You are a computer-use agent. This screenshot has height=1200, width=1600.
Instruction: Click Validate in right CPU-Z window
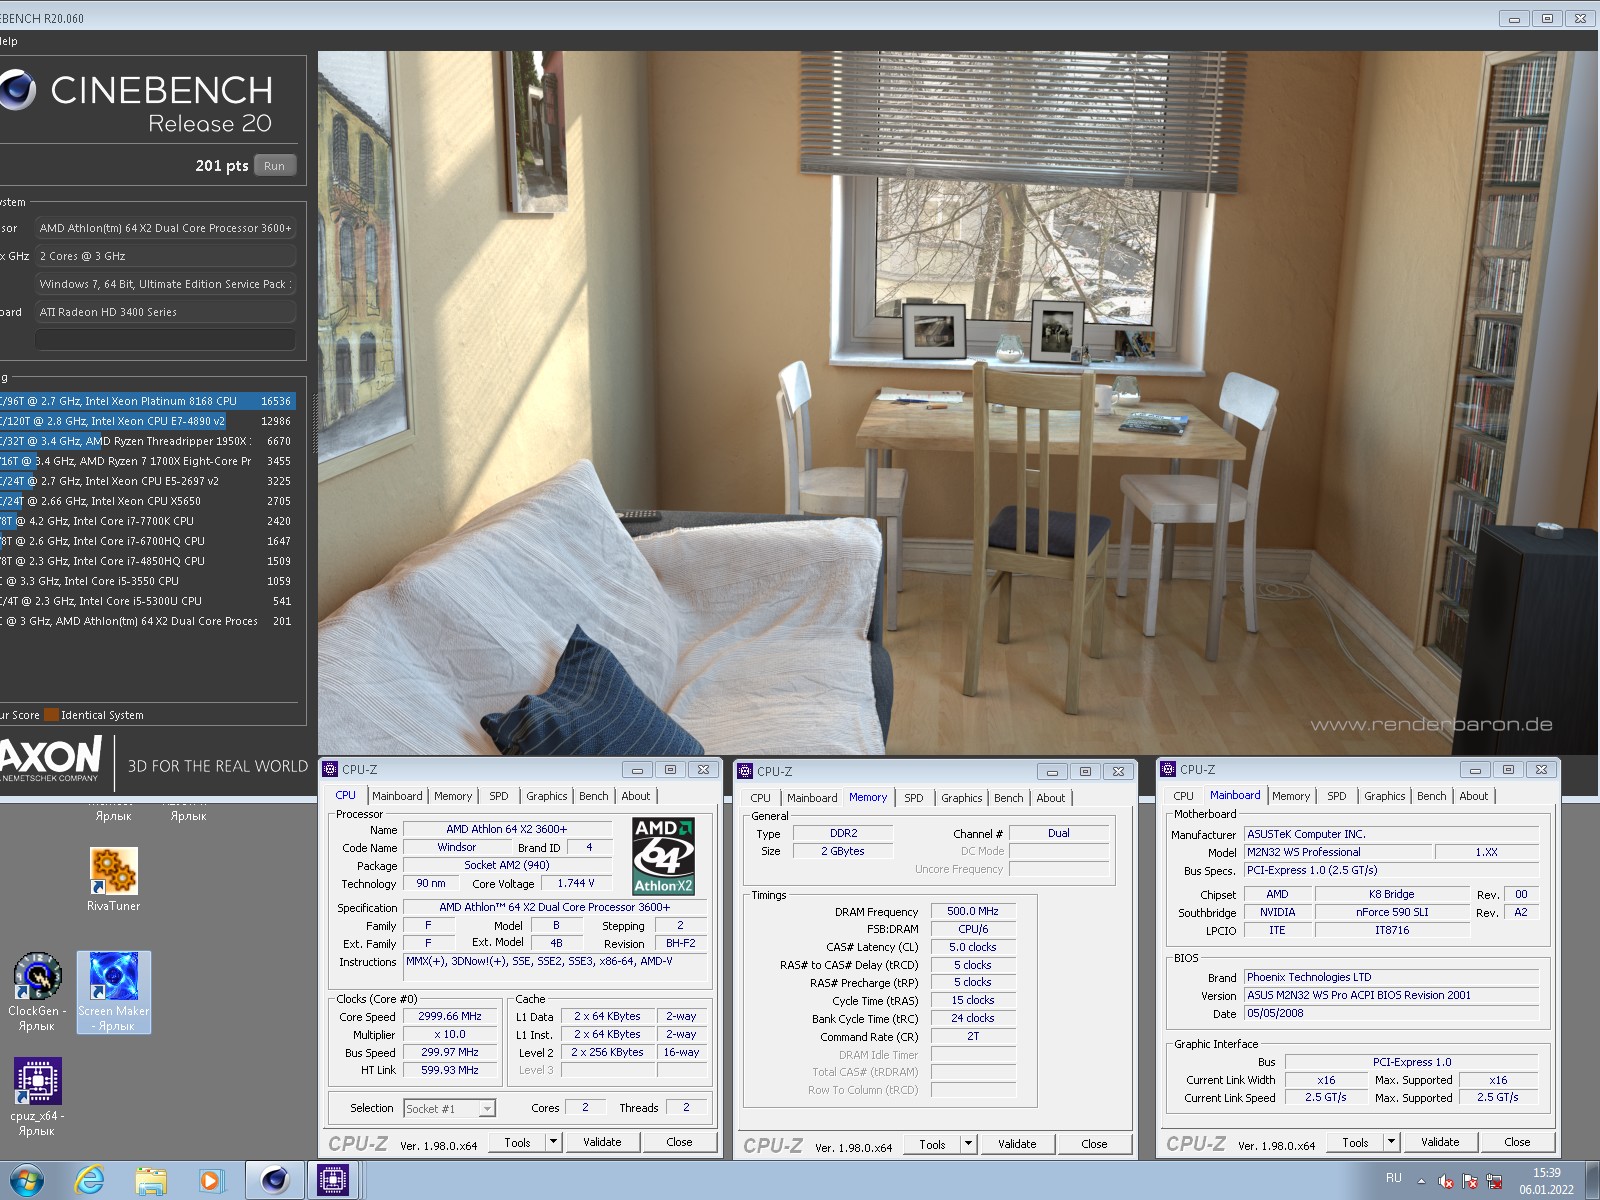(x=1441, y=1142)
